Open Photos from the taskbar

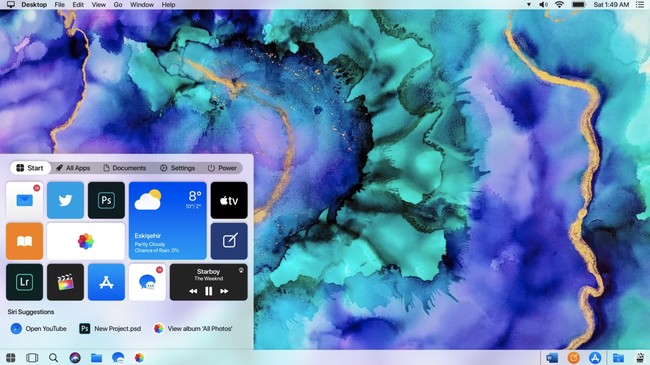tap(139, 358)
